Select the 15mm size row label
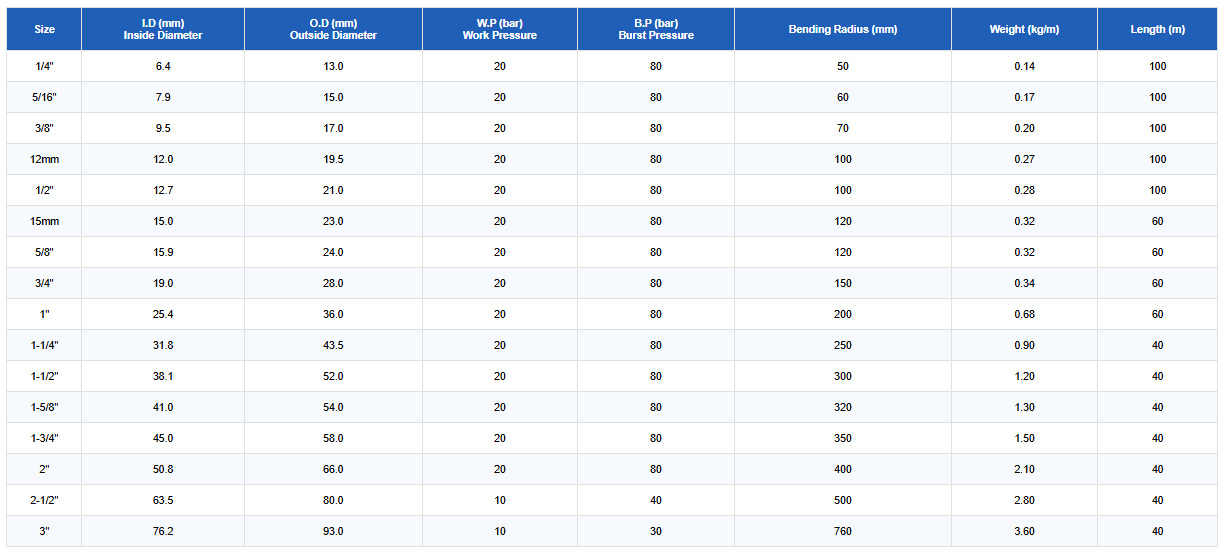 coord(44,221)
